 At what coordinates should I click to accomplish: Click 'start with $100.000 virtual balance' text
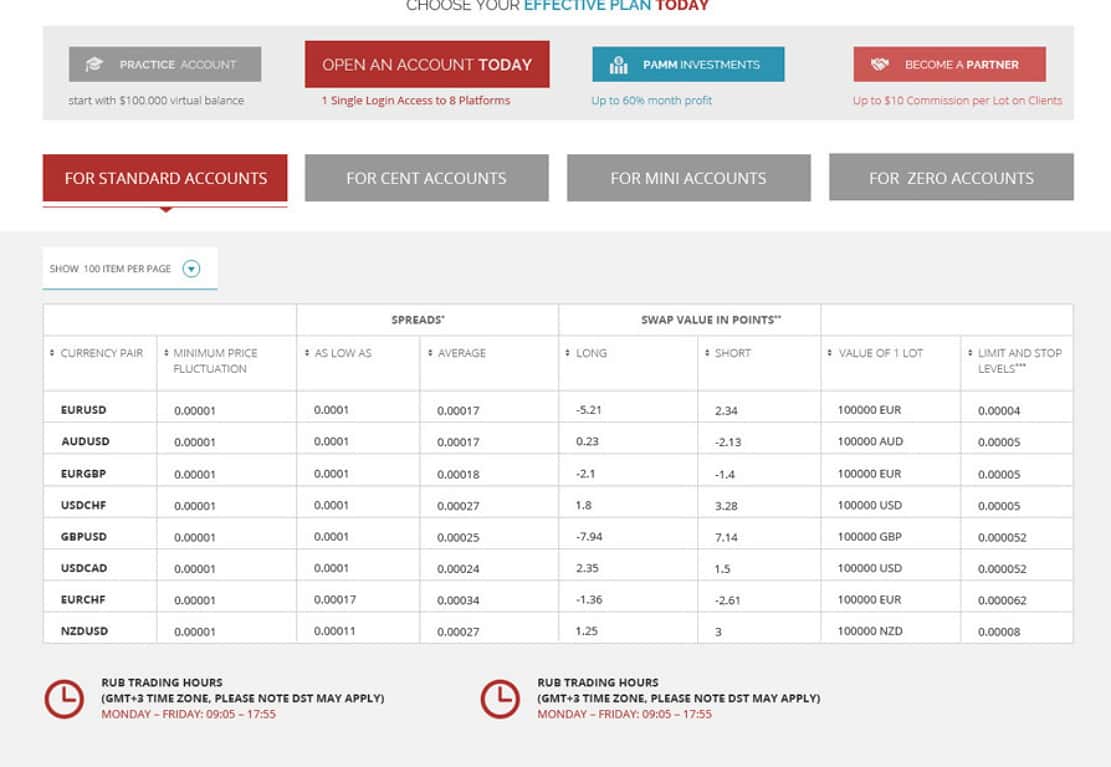click(x=156, y=101)
